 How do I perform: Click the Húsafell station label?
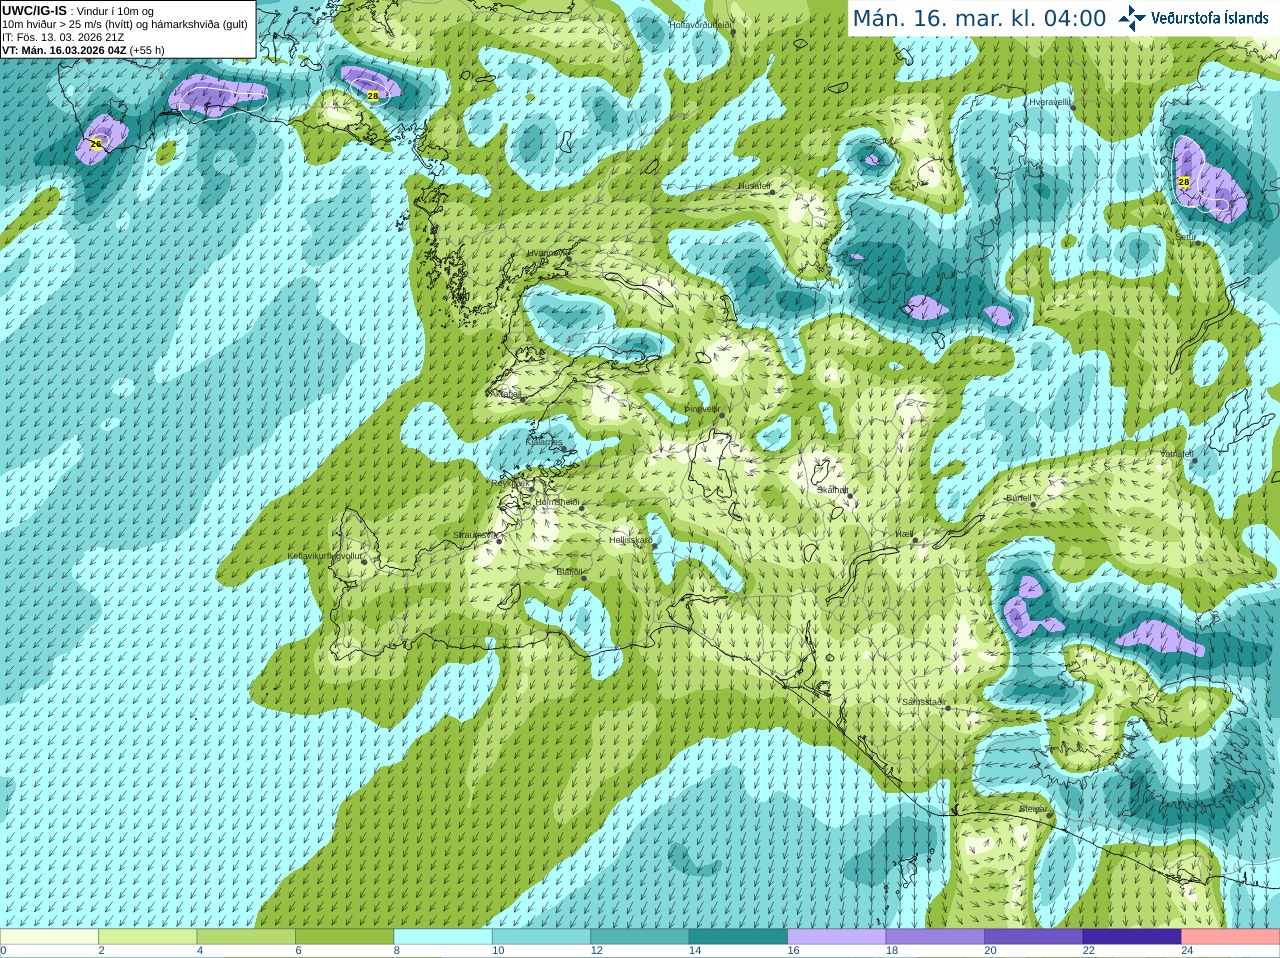[x=754, y=186]
